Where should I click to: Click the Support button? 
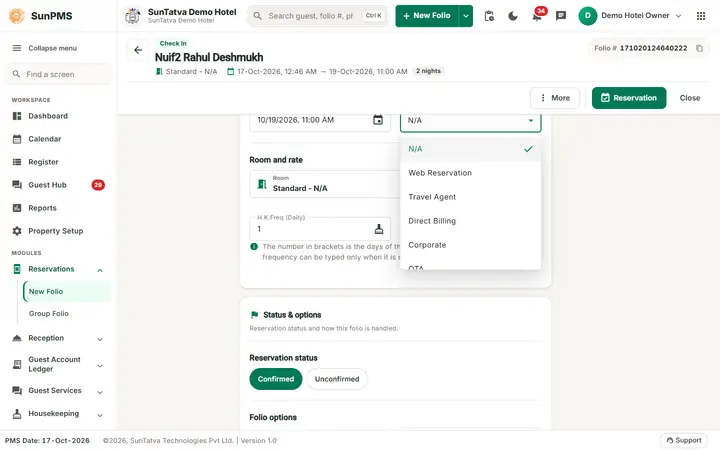pos(684,440)
